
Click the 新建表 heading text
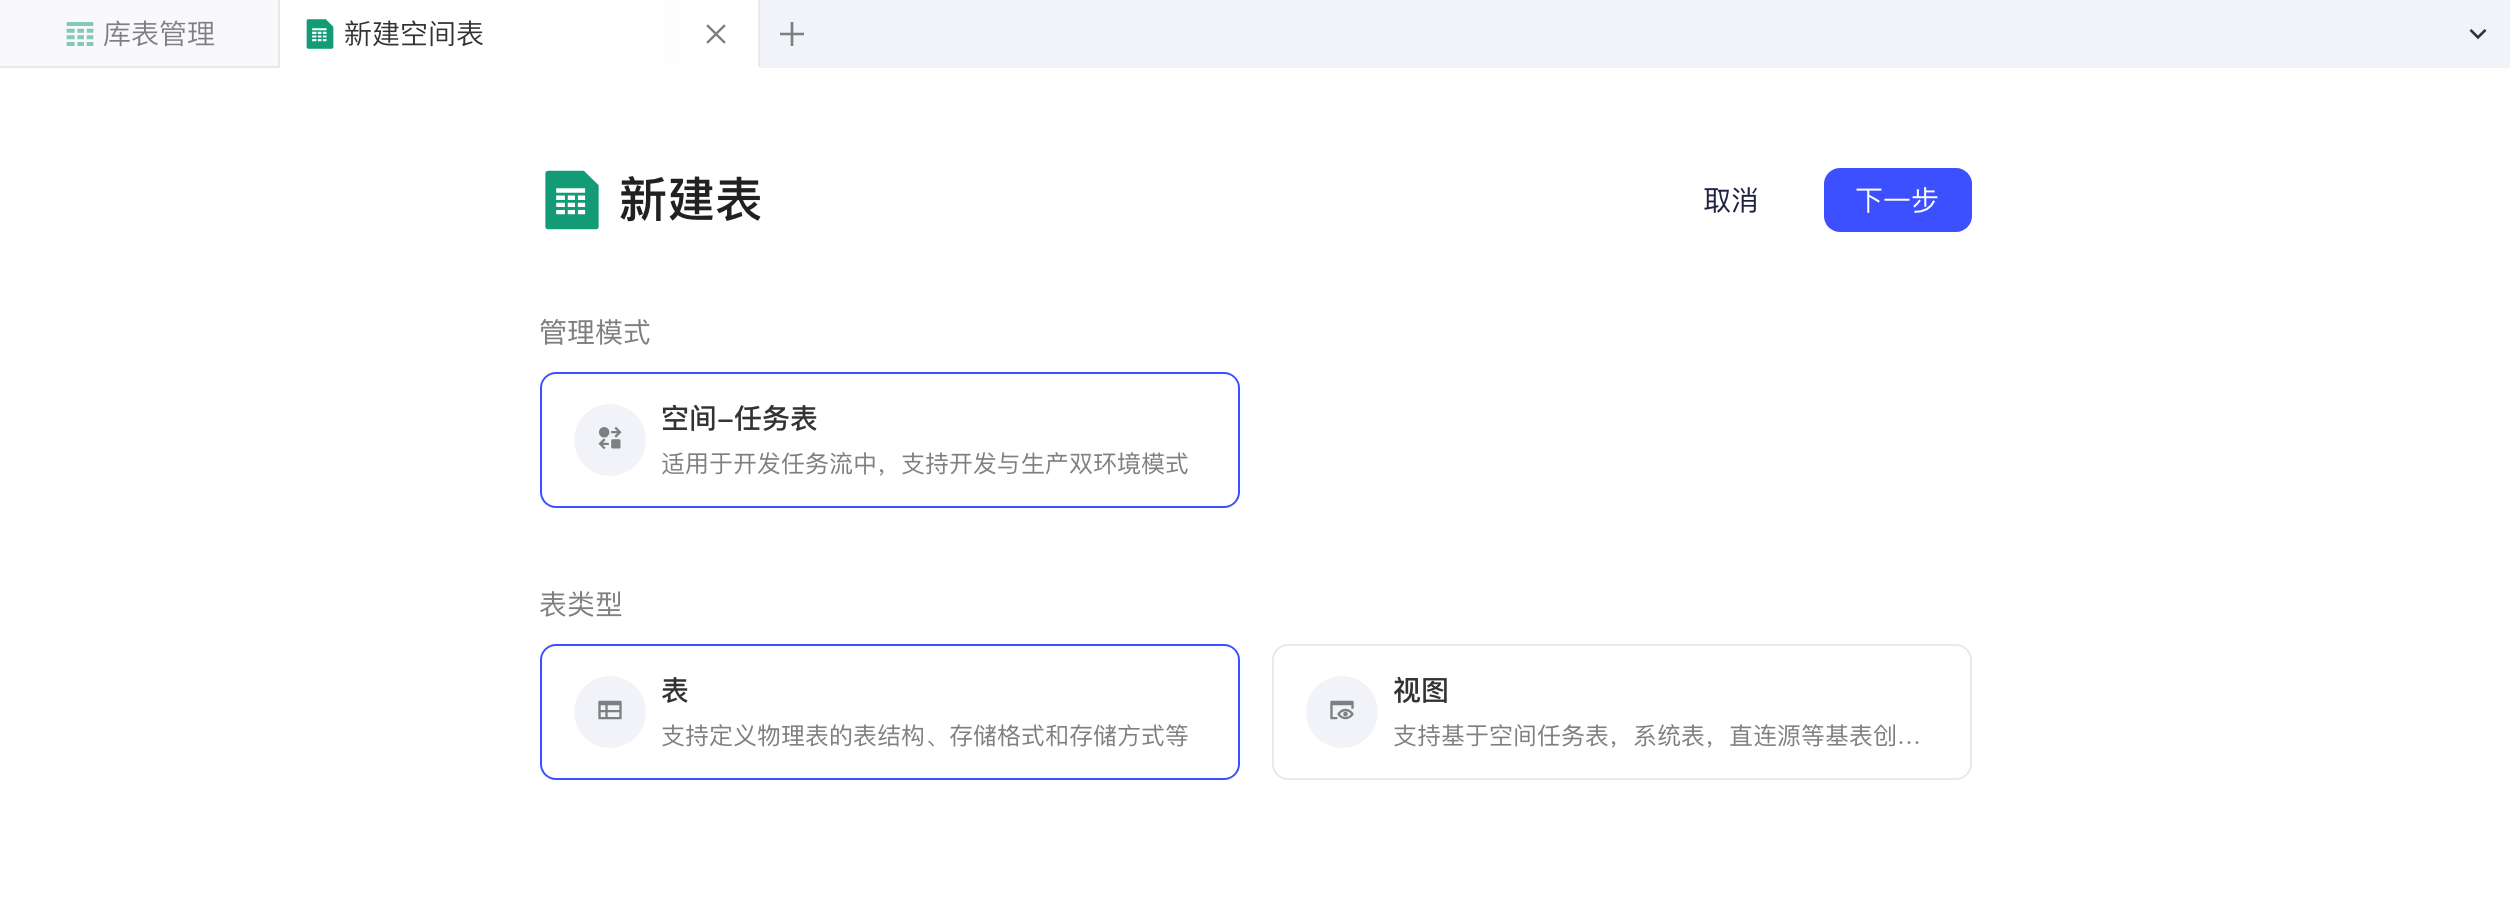690,200
